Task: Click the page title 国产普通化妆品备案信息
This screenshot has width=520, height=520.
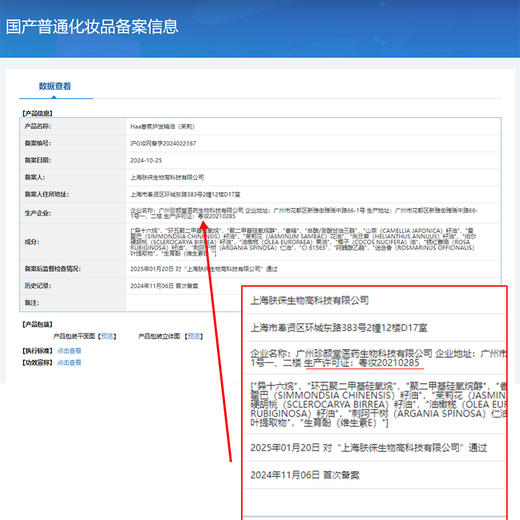Action: (x=92, y=27)
